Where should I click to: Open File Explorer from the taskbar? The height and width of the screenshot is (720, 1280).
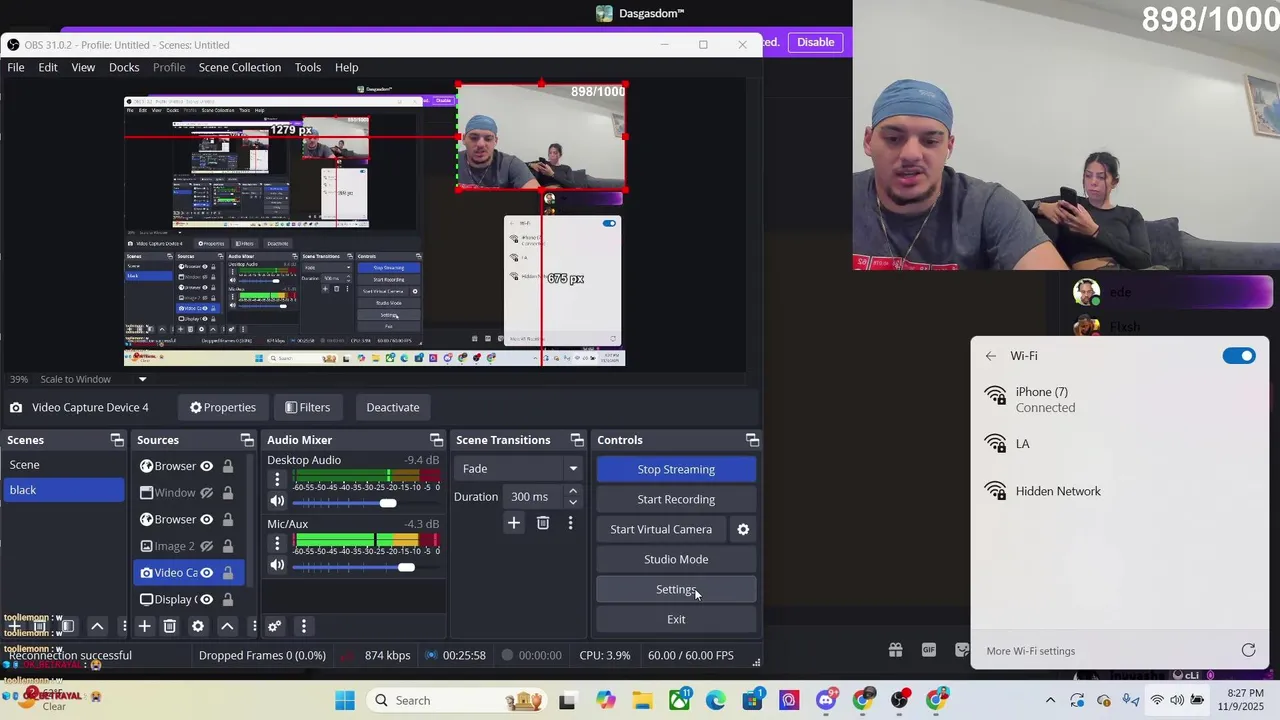(642, 700)
